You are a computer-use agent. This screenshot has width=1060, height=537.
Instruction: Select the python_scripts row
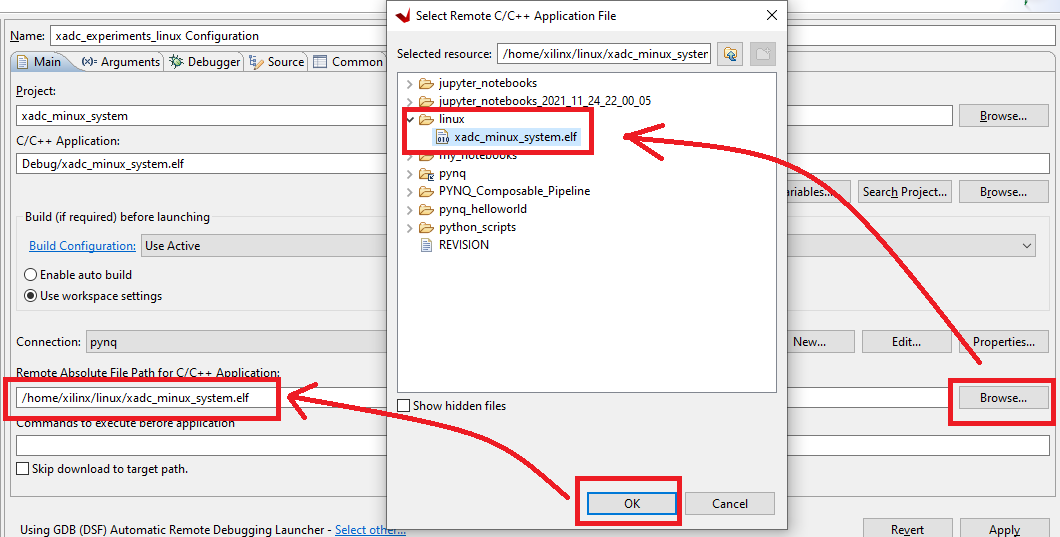click(477, 227)
